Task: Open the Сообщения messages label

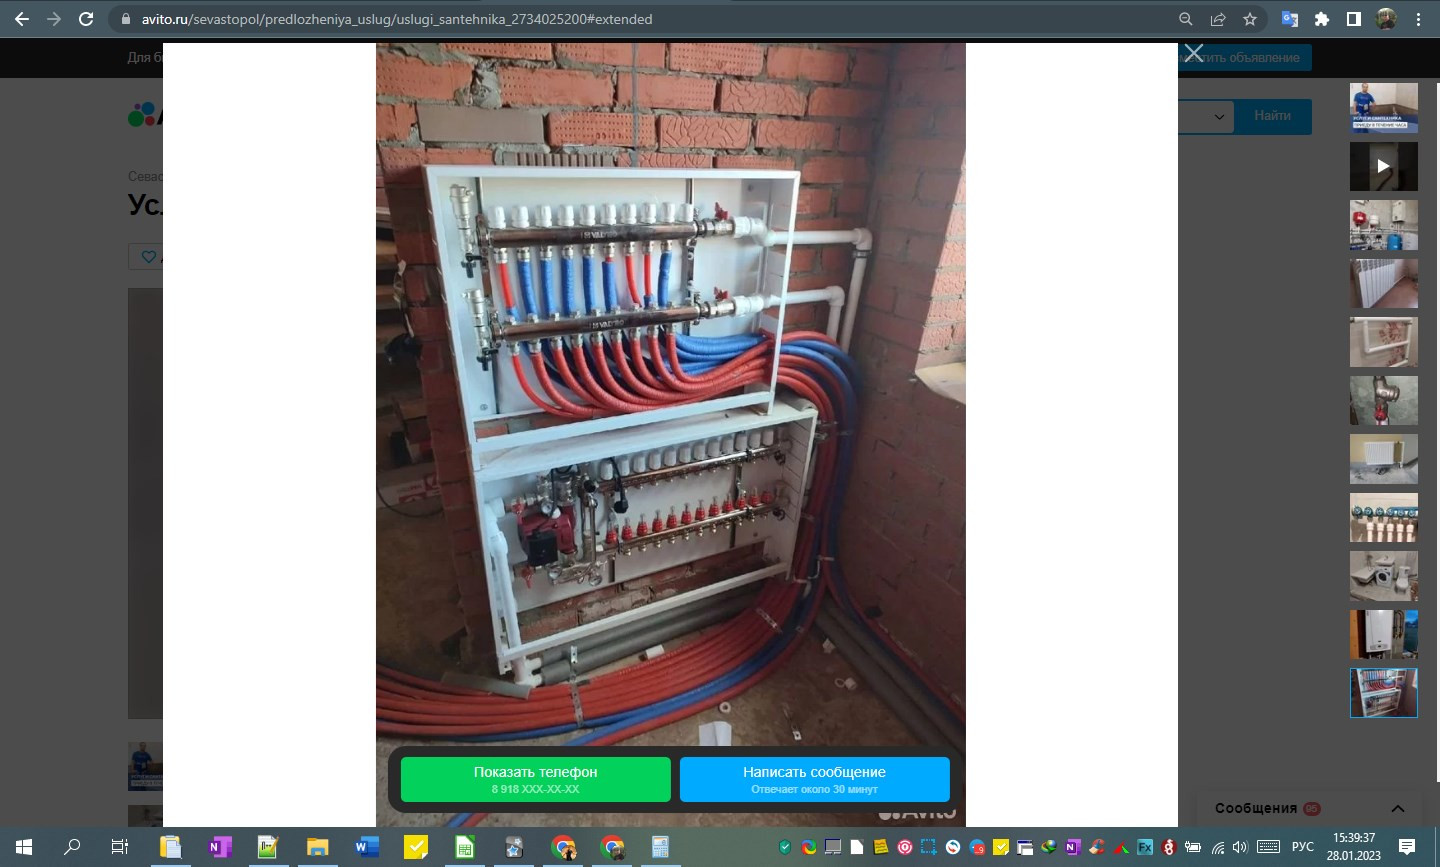Action: [1256, 808]
